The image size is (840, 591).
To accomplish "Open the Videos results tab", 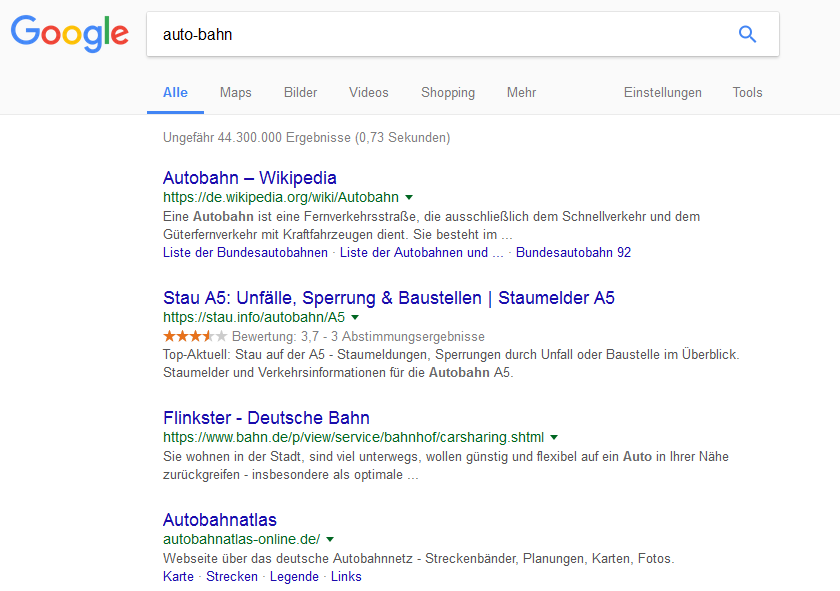I will point(368,92).
